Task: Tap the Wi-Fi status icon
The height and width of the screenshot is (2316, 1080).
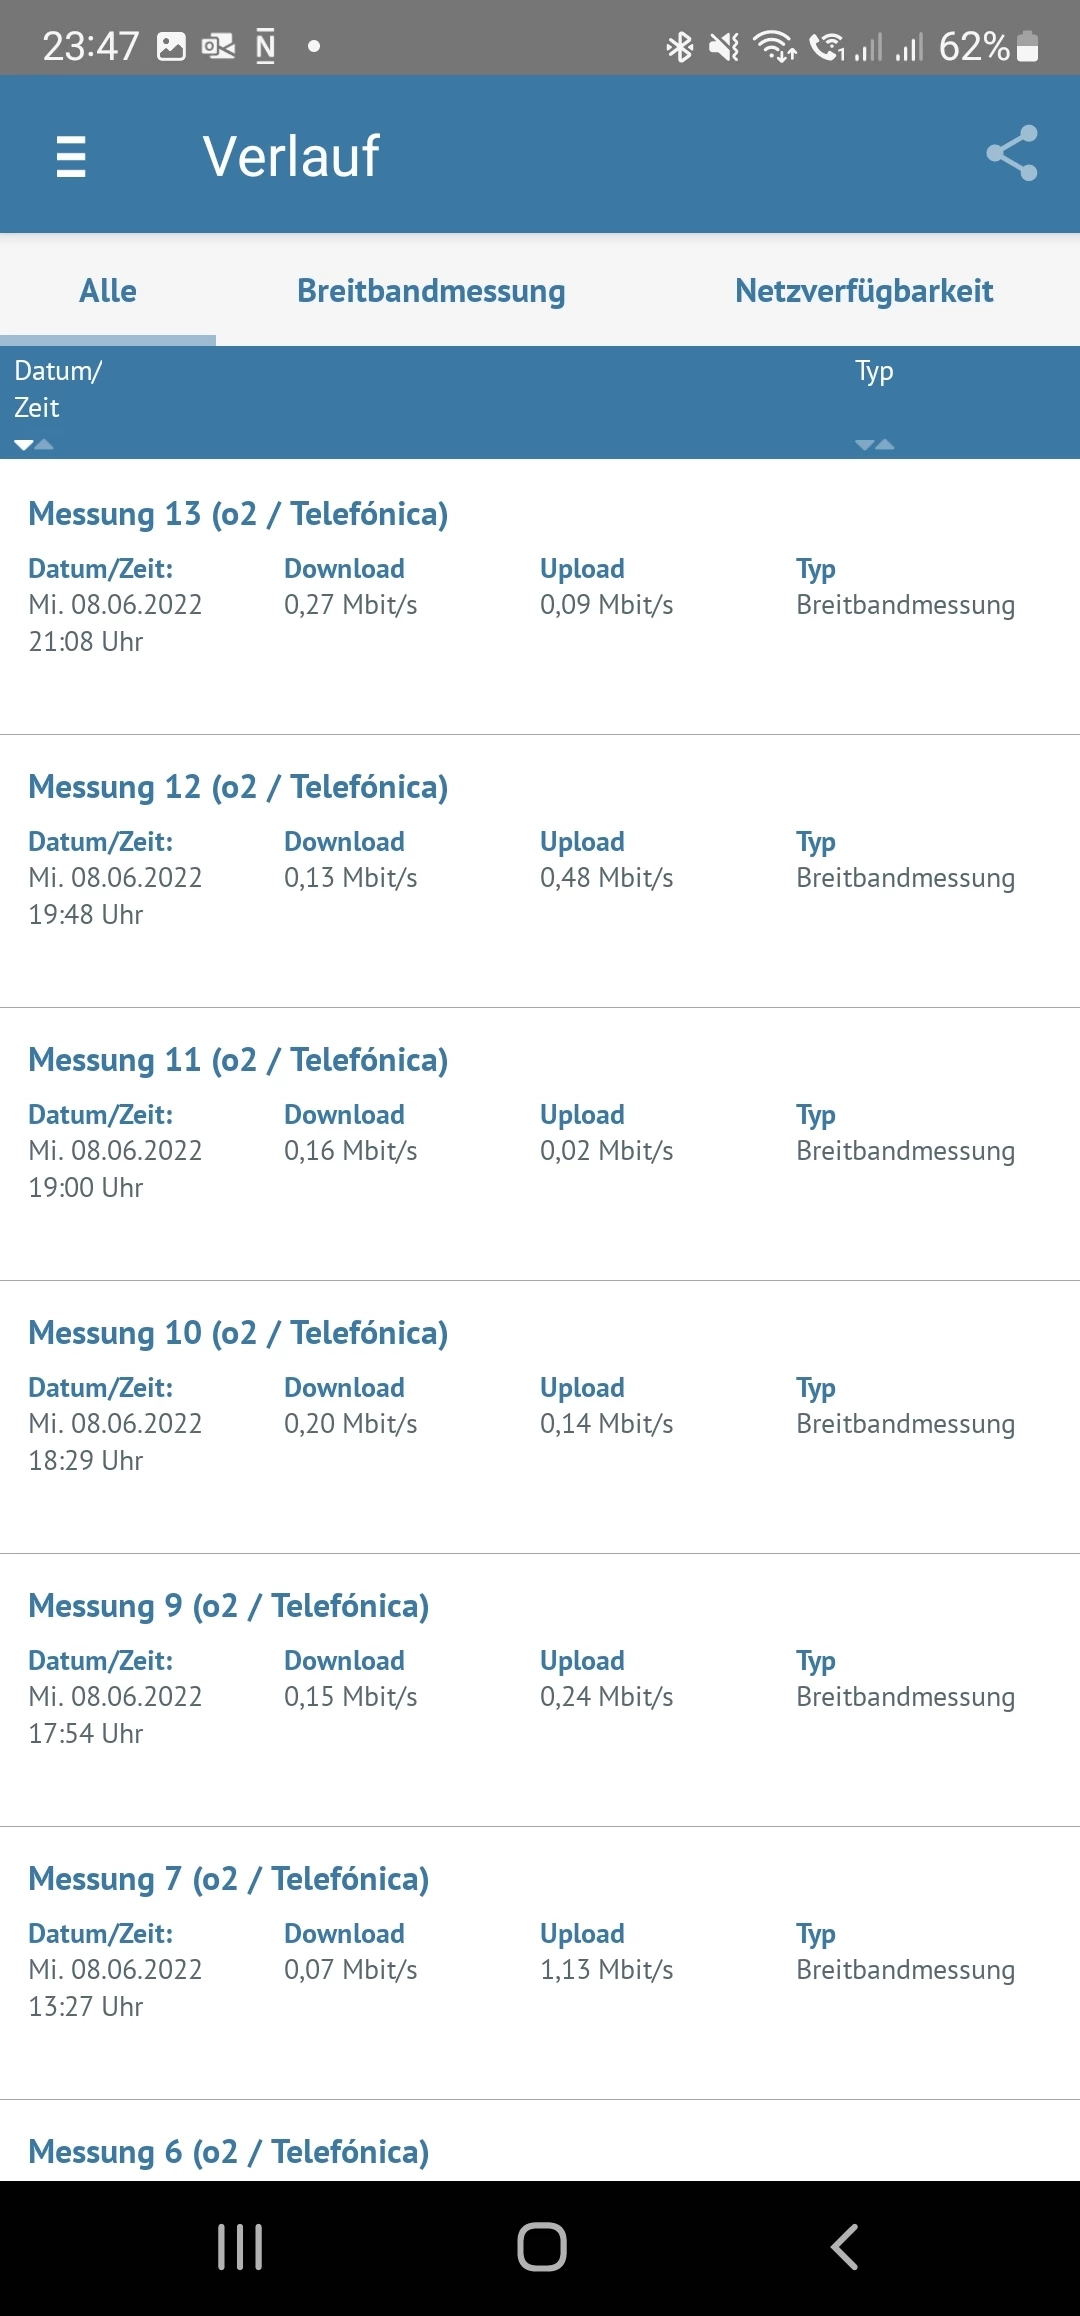Action: point(774,47)
